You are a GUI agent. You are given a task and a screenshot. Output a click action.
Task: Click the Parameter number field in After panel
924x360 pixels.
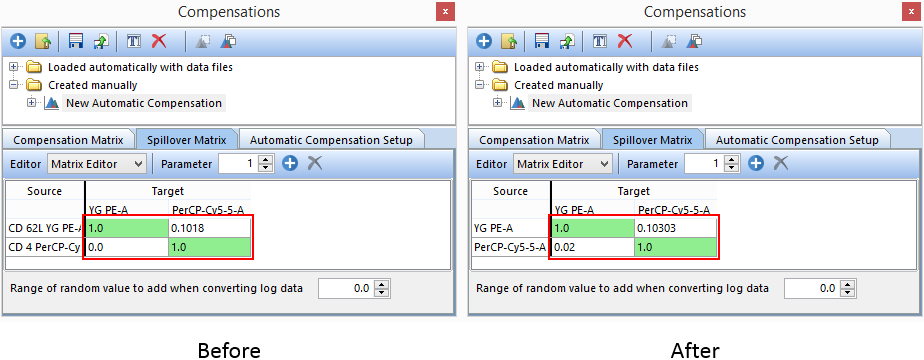click(705, 164)
